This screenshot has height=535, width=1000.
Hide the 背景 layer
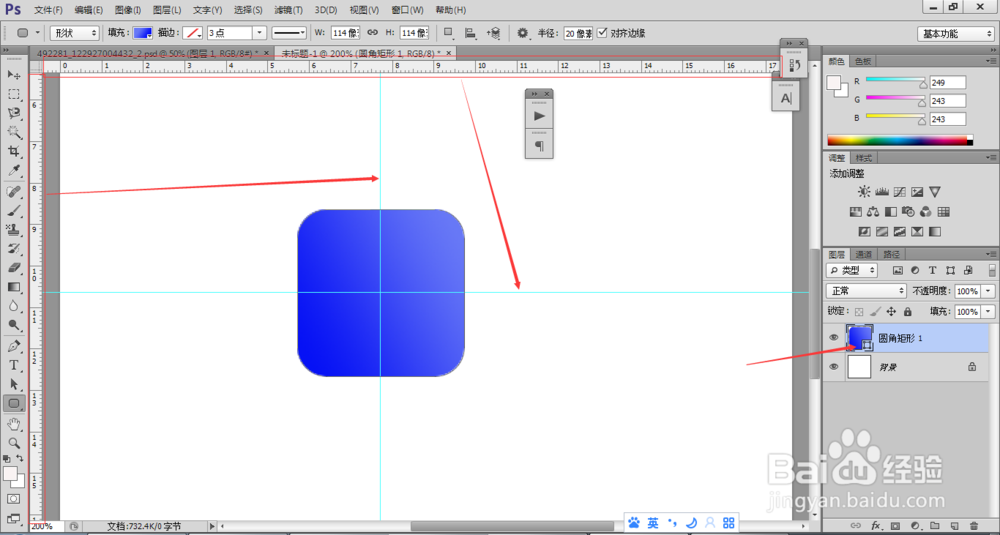[x=834, y=367]
